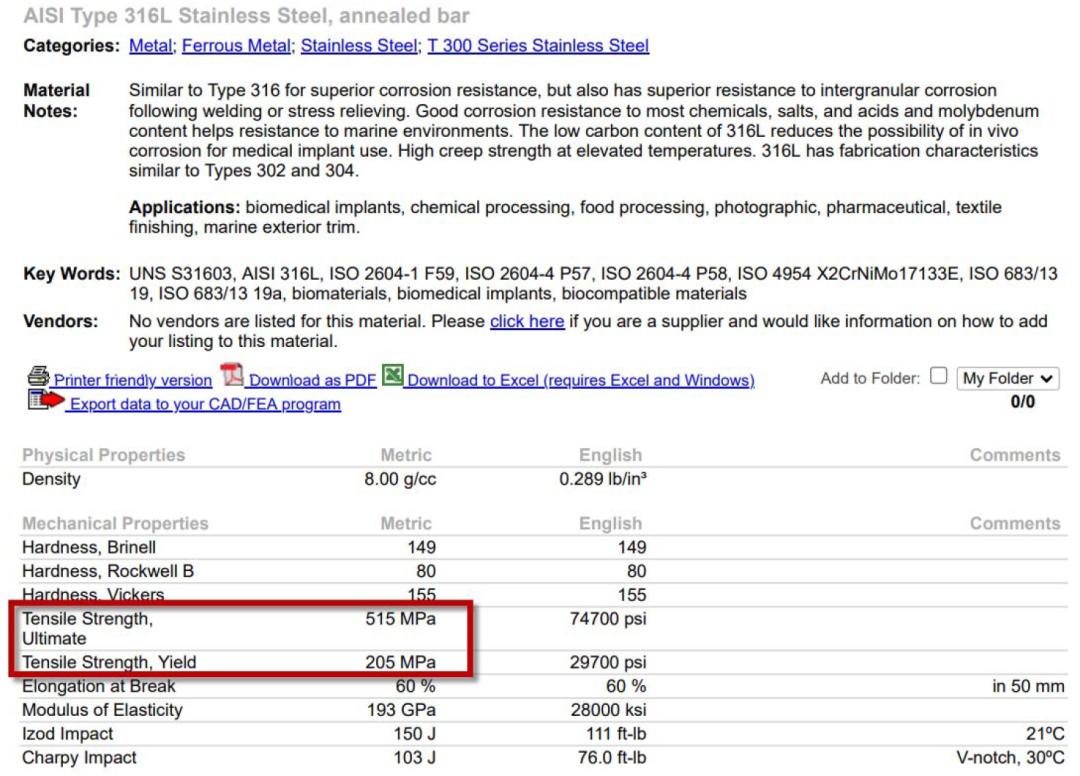This screenshot has height=776, width=1080.
Task: Select the 74700 psi value
Action: [x=608, y=619]
